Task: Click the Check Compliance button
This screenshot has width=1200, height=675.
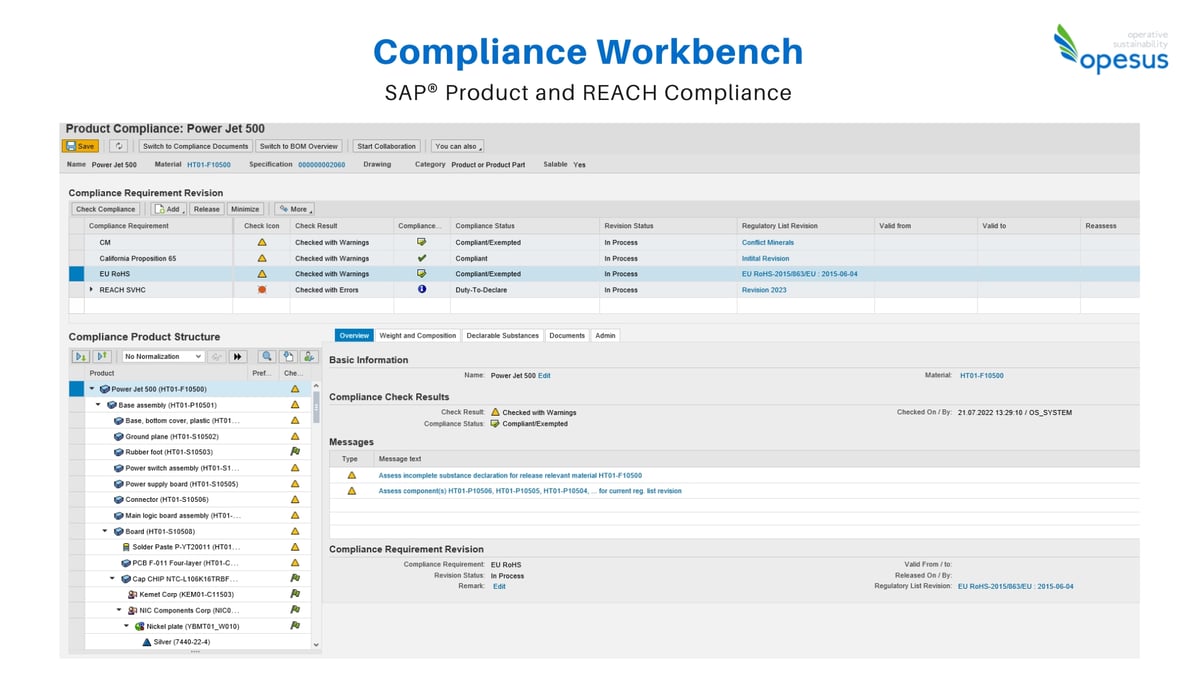Action: (x=104, y=209)
